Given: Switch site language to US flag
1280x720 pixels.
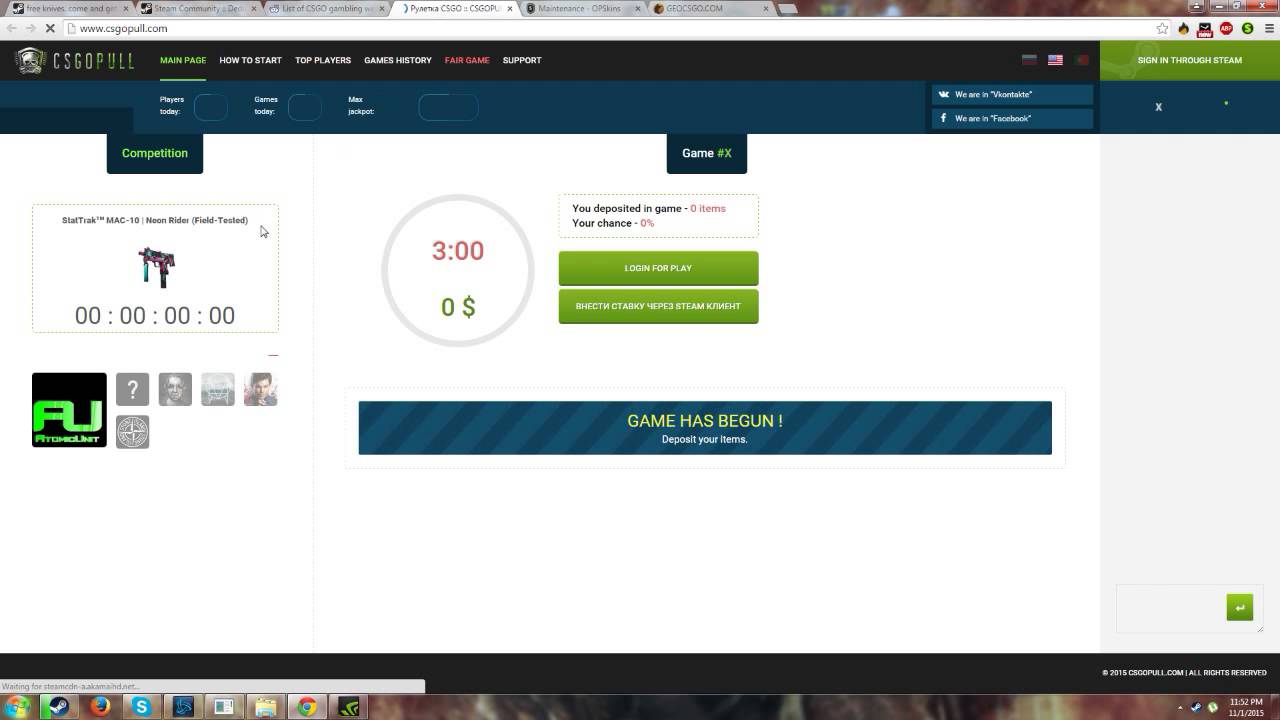Looking at the screenshot, I should (x=1055, y=60).
